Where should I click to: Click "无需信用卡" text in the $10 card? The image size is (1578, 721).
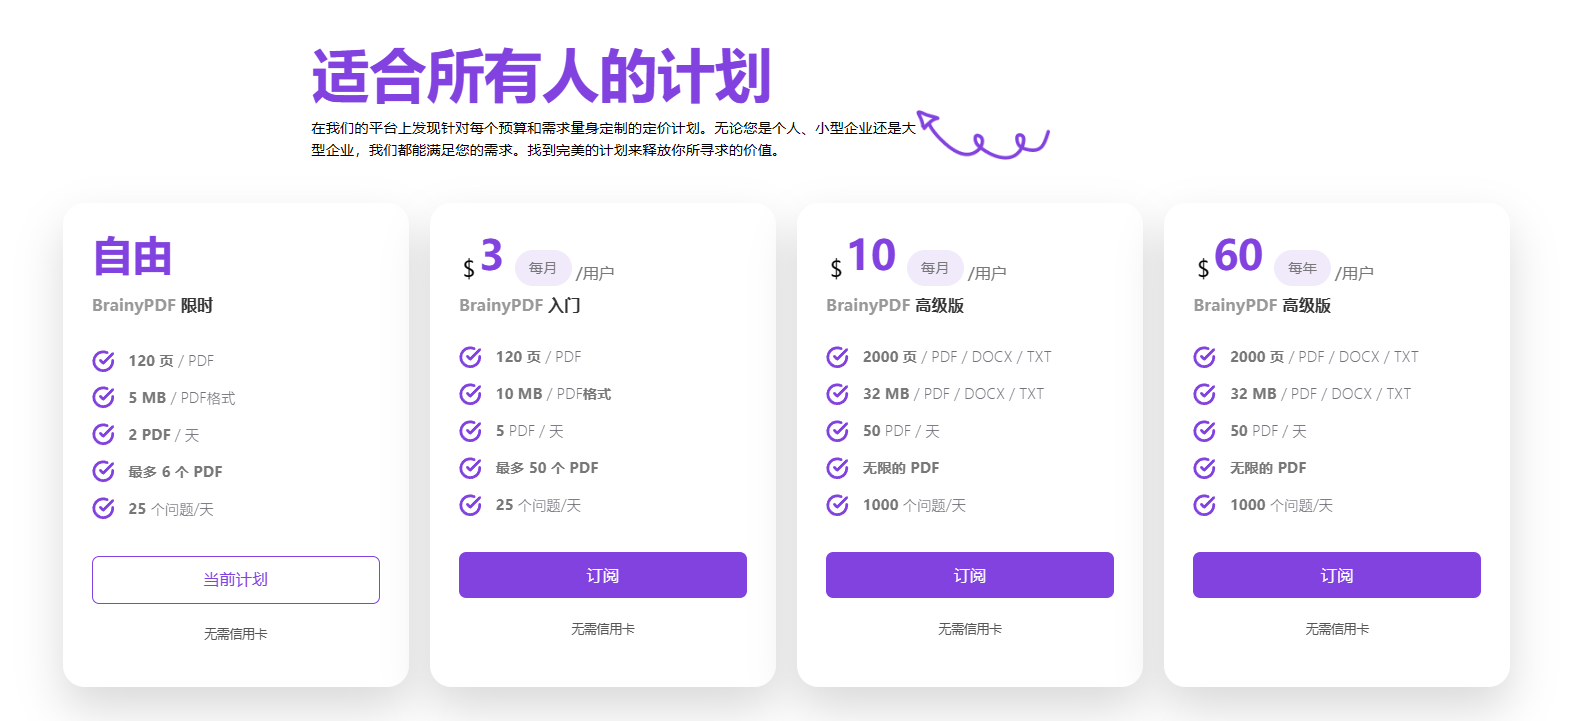970,629
